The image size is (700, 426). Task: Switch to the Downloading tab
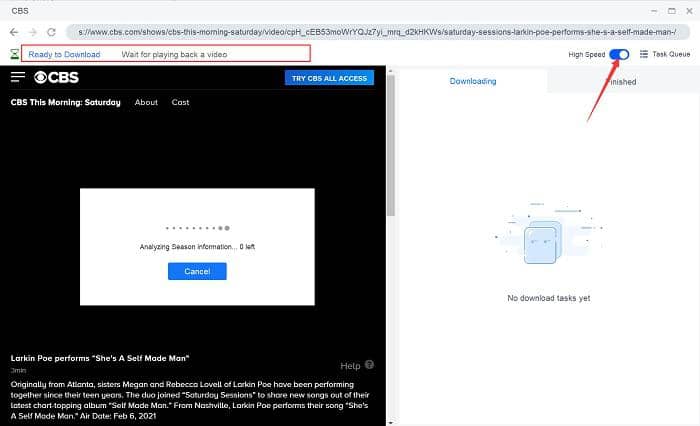click(x=473, y=81)
